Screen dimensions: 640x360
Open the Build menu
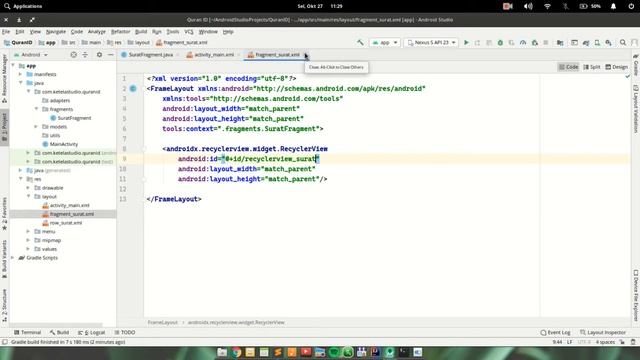coord(141,31)
